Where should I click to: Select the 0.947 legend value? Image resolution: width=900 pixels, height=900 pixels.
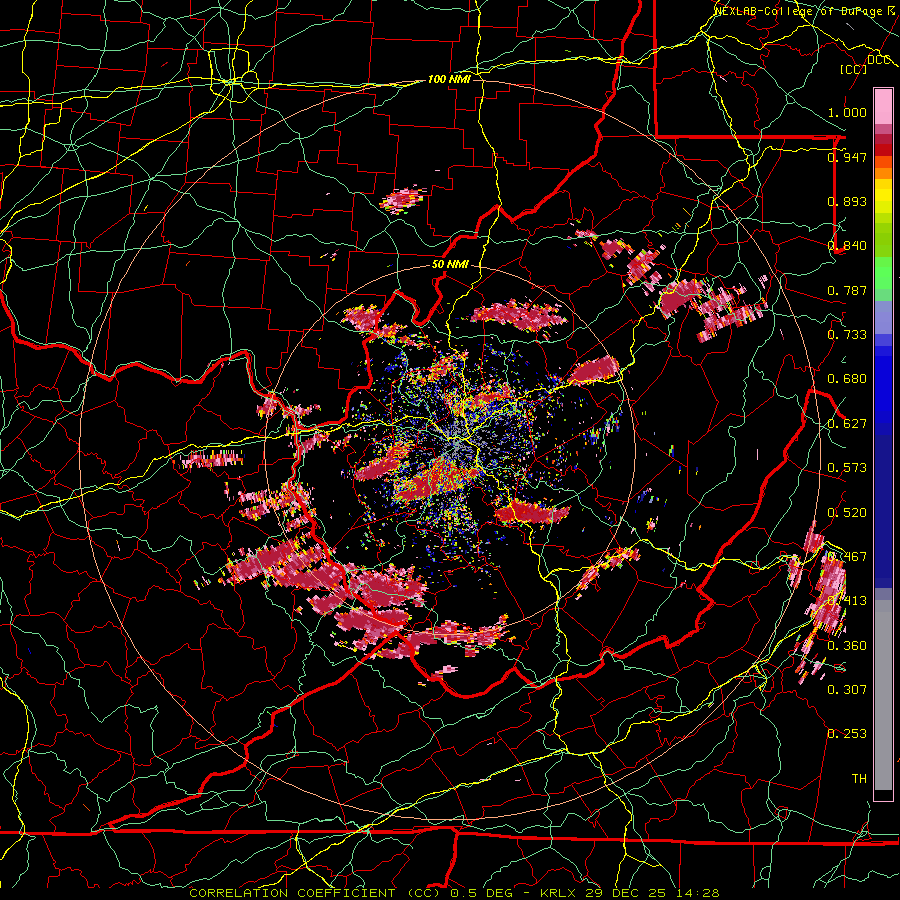tap(847, 157)
